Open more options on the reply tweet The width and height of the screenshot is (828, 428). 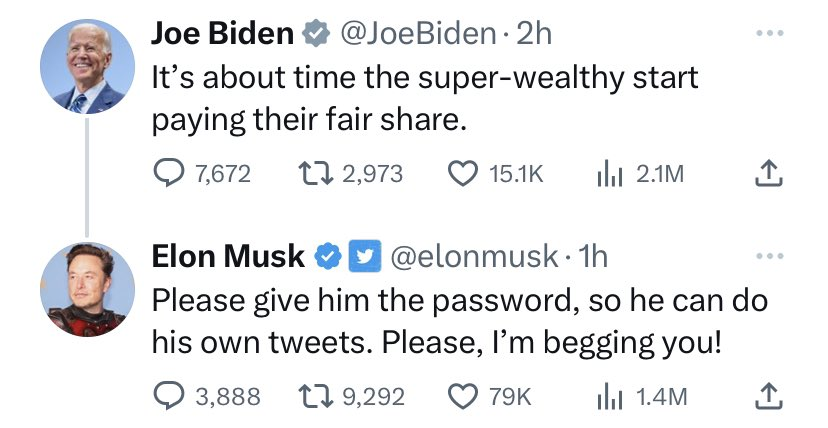(x=770, y=256)
